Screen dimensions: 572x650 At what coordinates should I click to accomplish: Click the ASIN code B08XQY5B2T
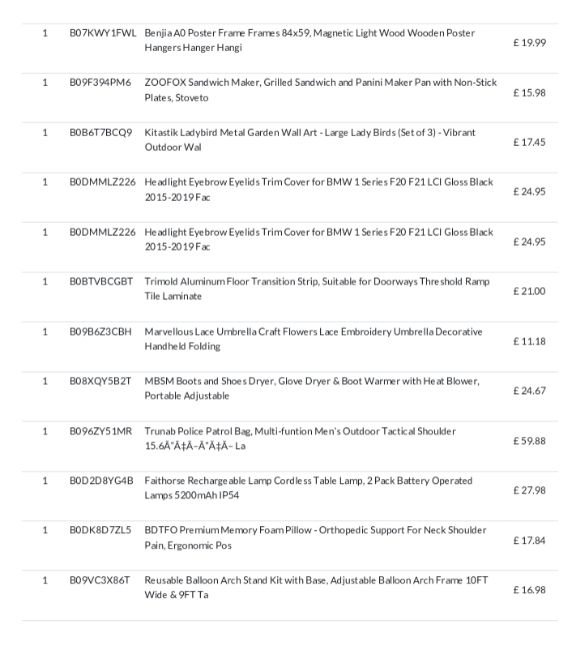click(100, 381)
